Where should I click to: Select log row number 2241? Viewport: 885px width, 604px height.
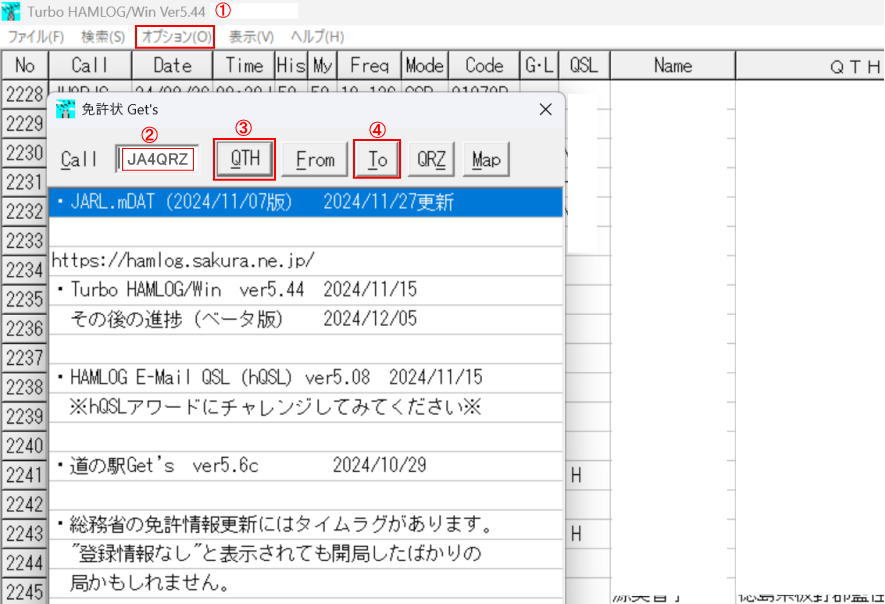pyautogui.click(x=25, y=475)
